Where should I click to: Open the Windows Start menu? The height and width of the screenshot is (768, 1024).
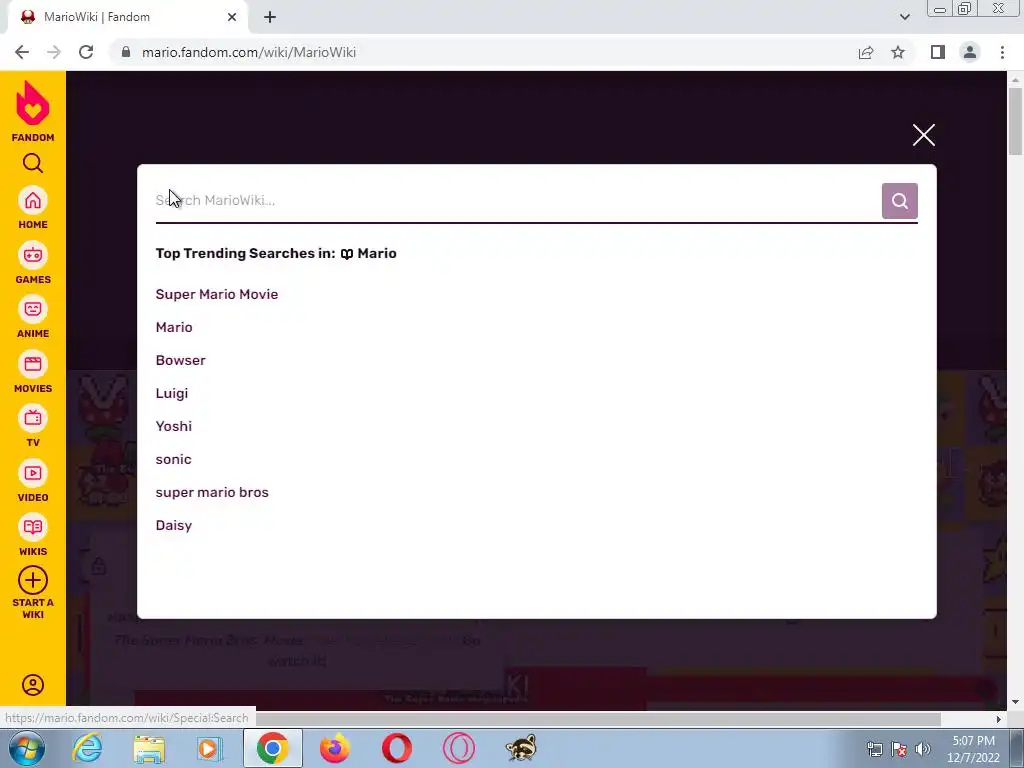[x=26, y=748]
